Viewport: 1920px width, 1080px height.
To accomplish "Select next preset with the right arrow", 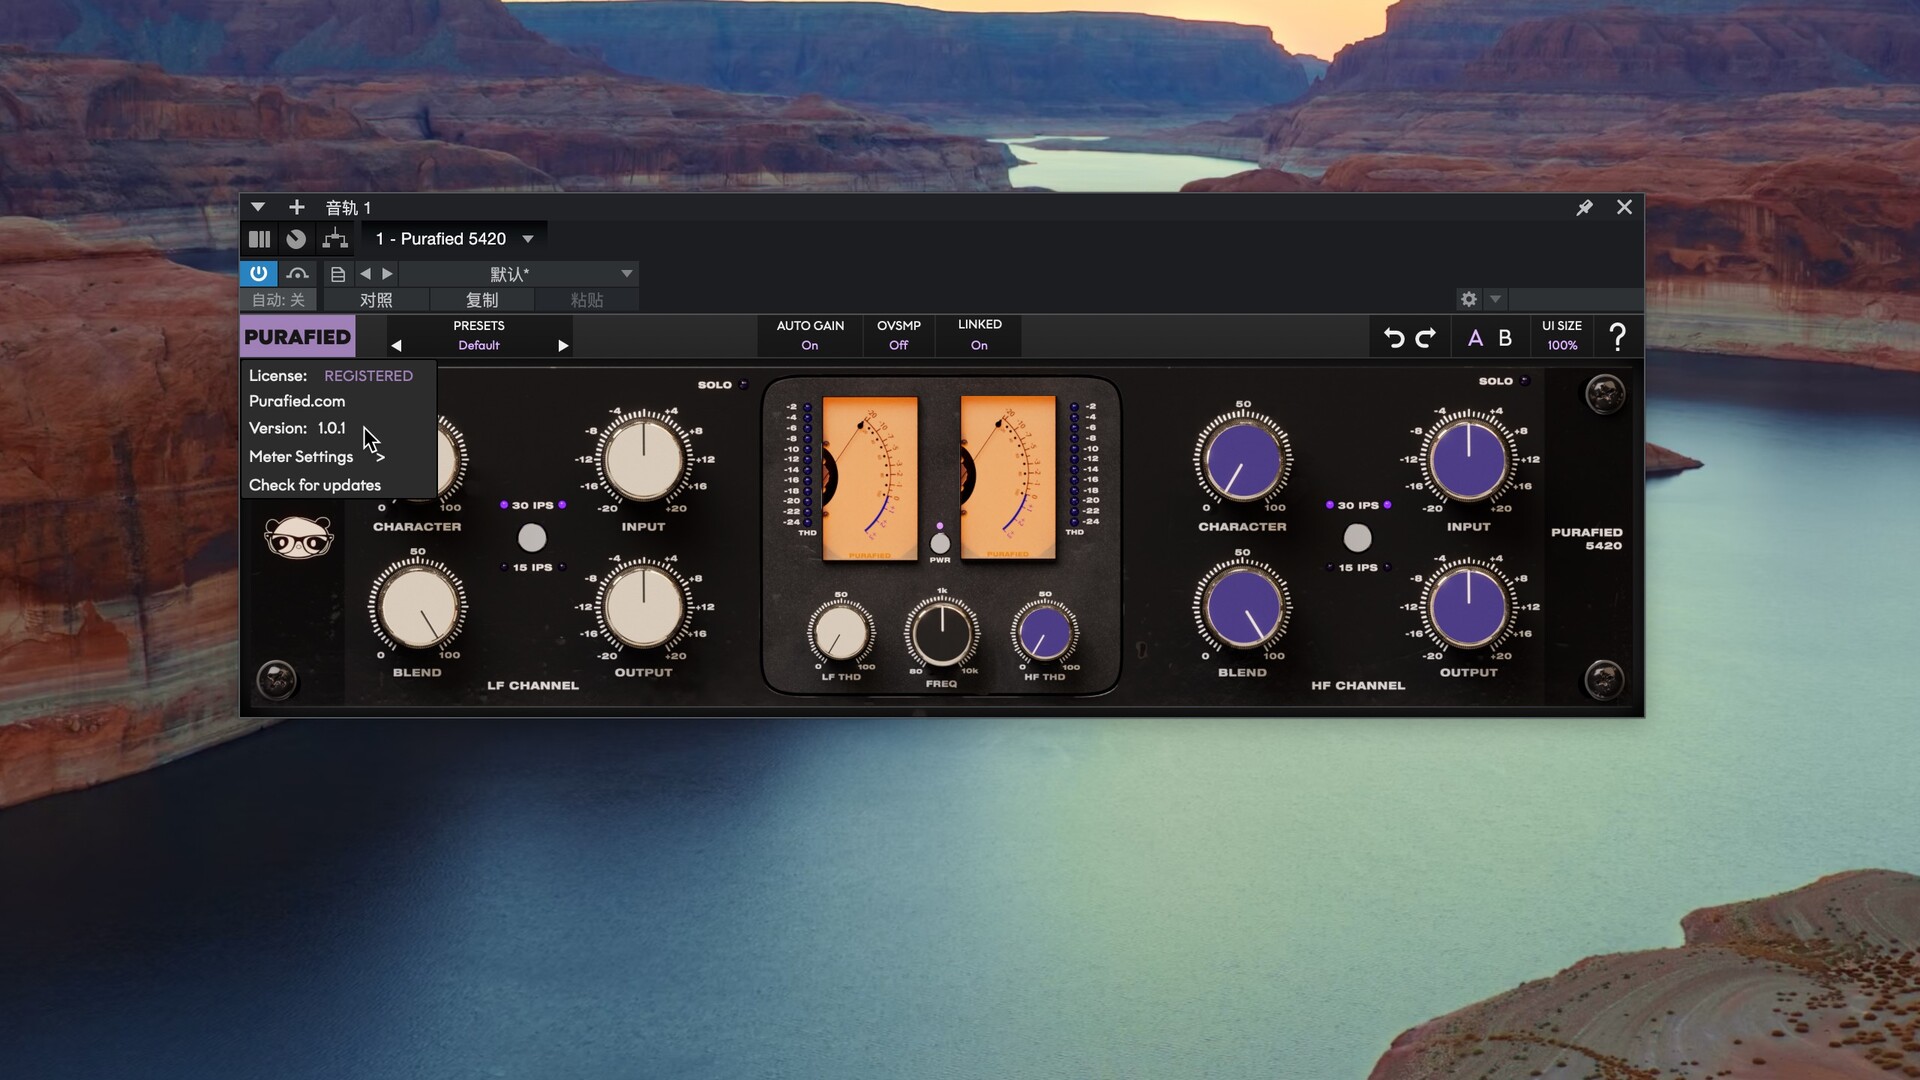I will (x=563, y=346).
